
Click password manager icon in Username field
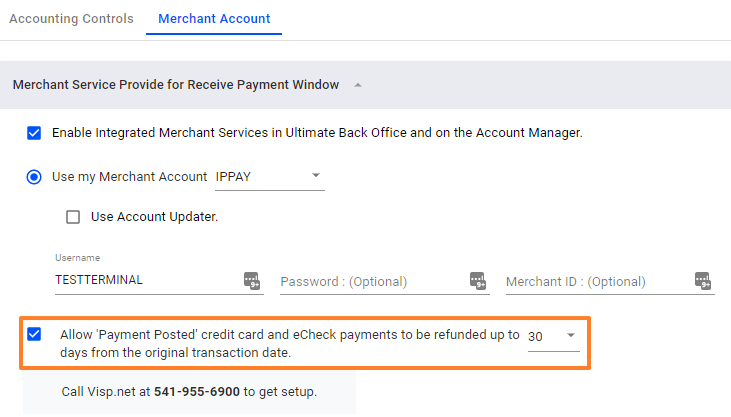(252, 281)
